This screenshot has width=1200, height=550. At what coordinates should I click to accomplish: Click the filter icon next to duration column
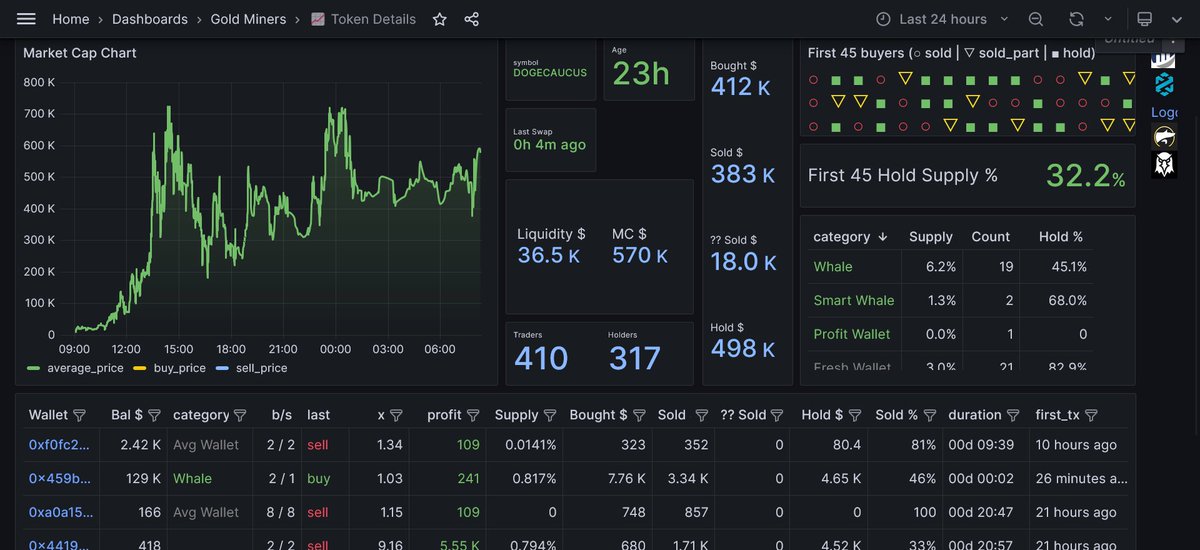coord(1012,415)
